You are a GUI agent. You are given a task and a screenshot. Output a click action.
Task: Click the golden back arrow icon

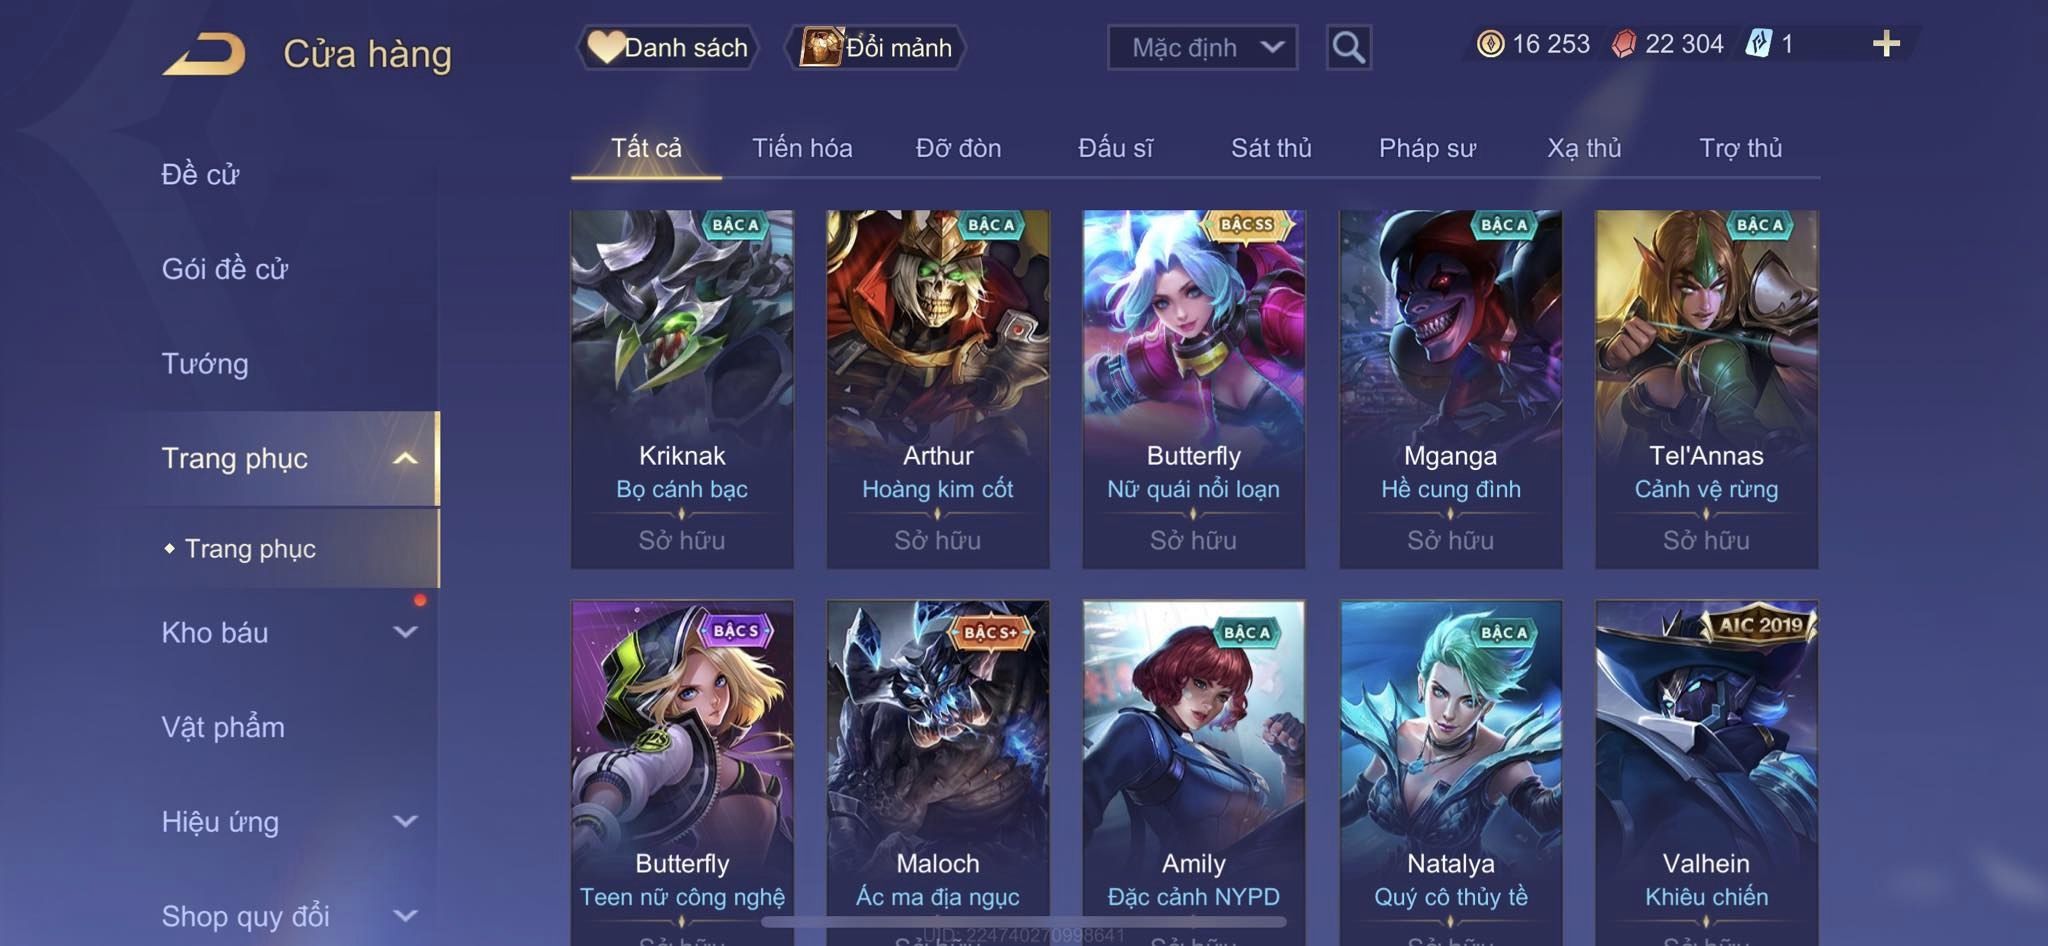pos(205,53)
